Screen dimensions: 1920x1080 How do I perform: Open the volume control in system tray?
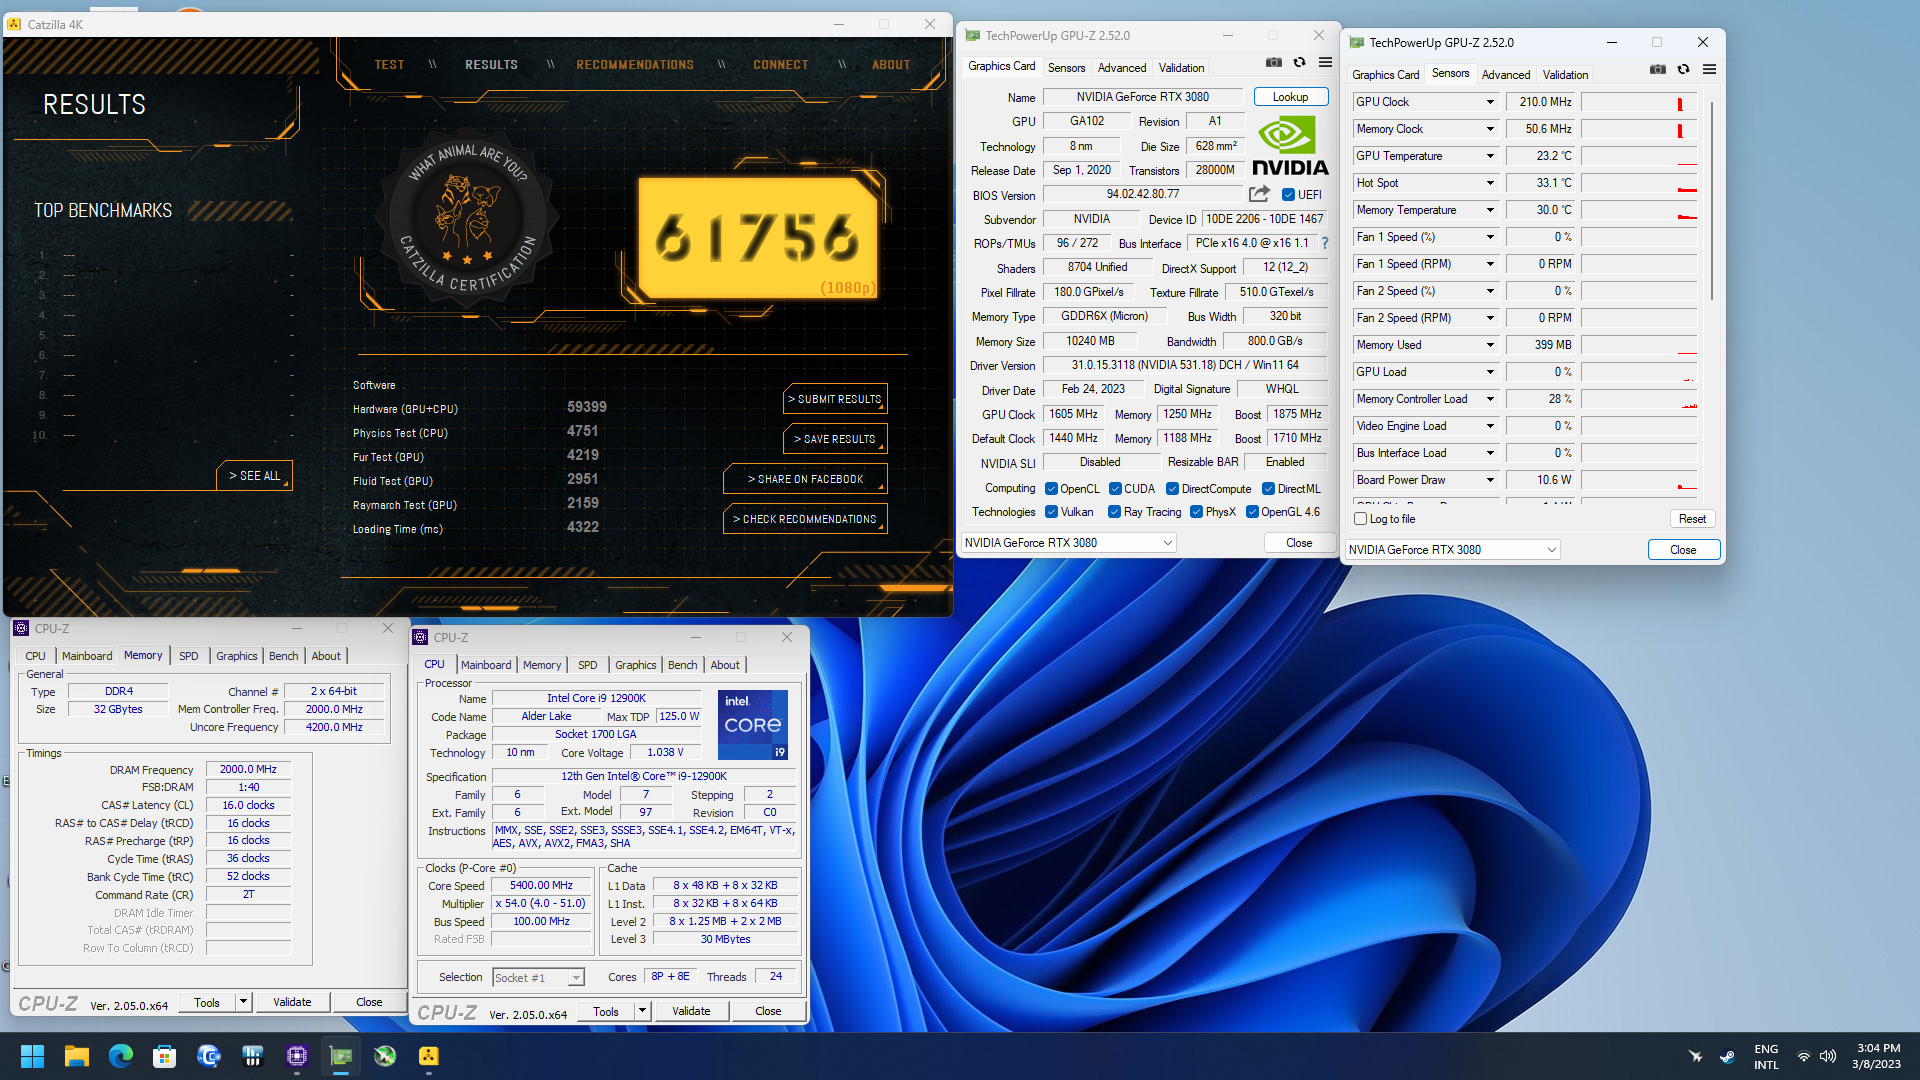[1828, 1056]
